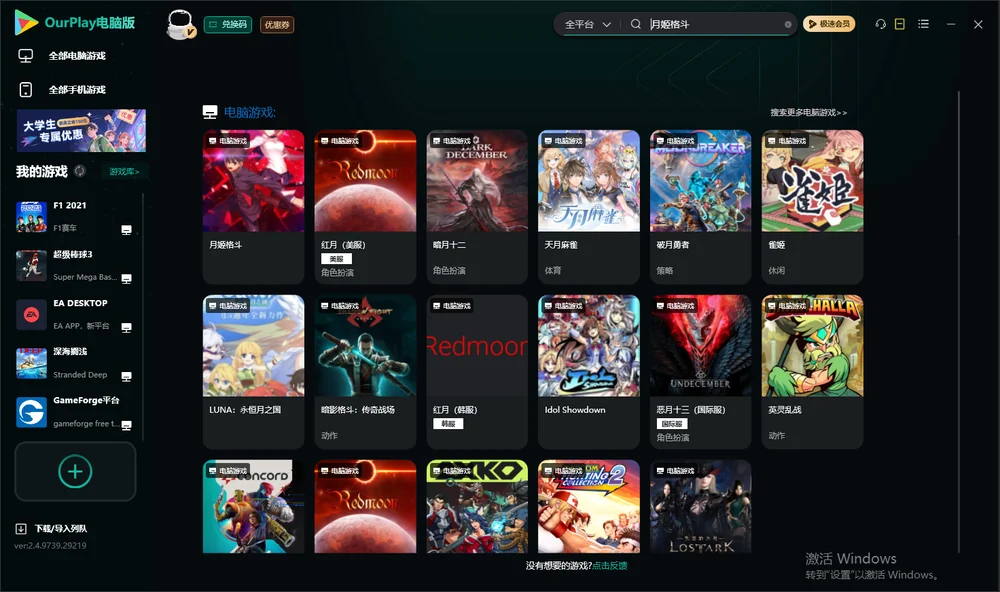Choose the 红月（韩服）game card

tap(477, 372)
